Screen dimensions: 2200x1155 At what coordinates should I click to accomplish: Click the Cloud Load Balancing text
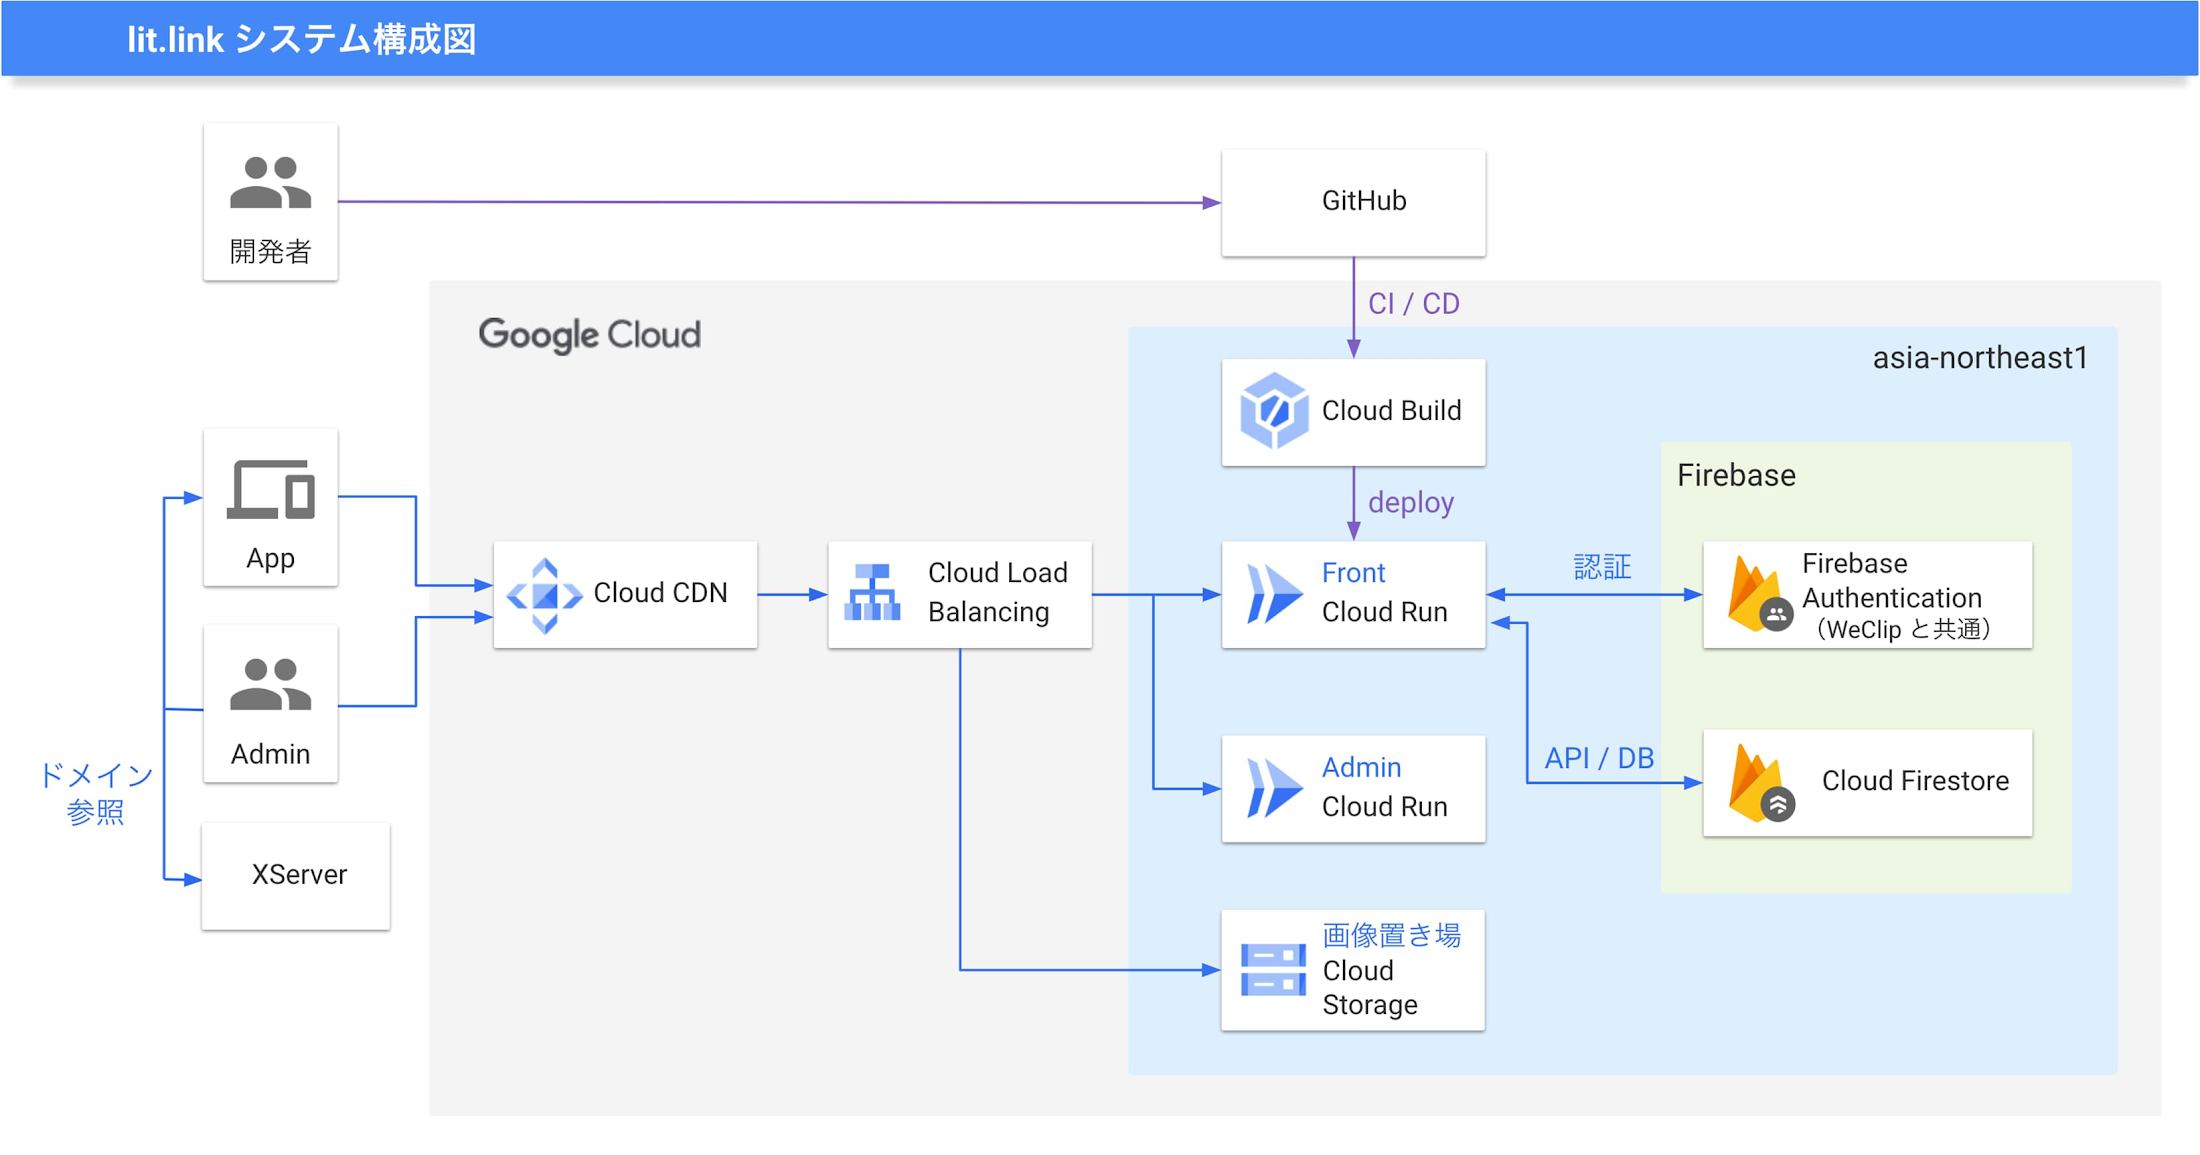(997, 592)
